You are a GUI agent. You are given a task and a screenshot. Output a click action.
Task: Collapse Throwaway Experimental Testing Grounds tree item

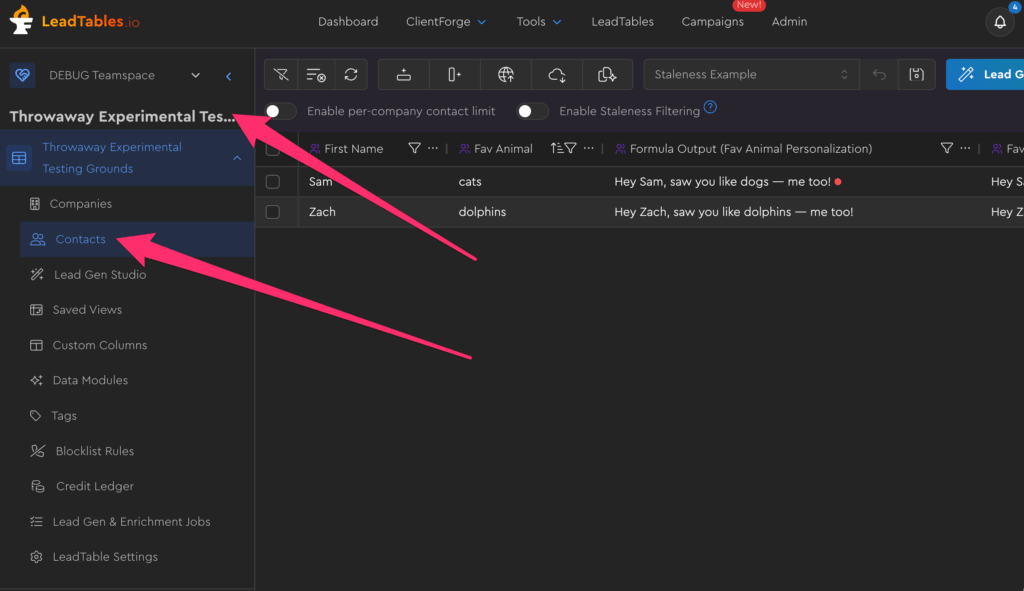point(237,158)
